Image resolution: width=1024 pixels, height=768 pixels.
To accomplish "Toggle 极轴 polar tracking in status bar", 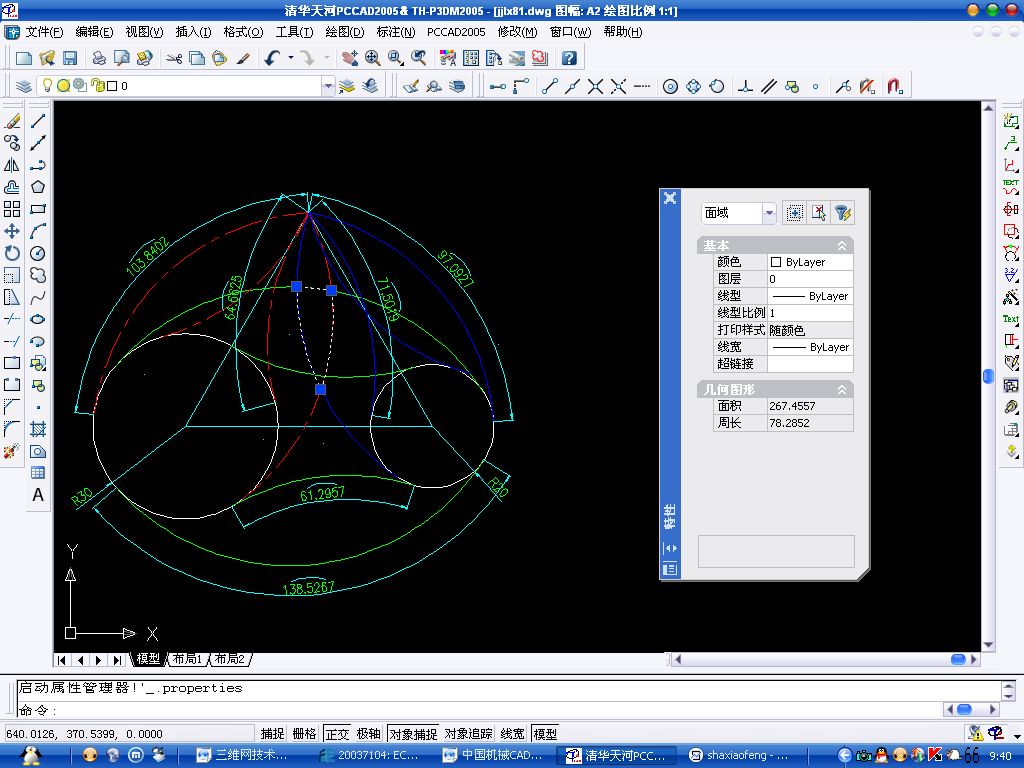I will (368, 733).
